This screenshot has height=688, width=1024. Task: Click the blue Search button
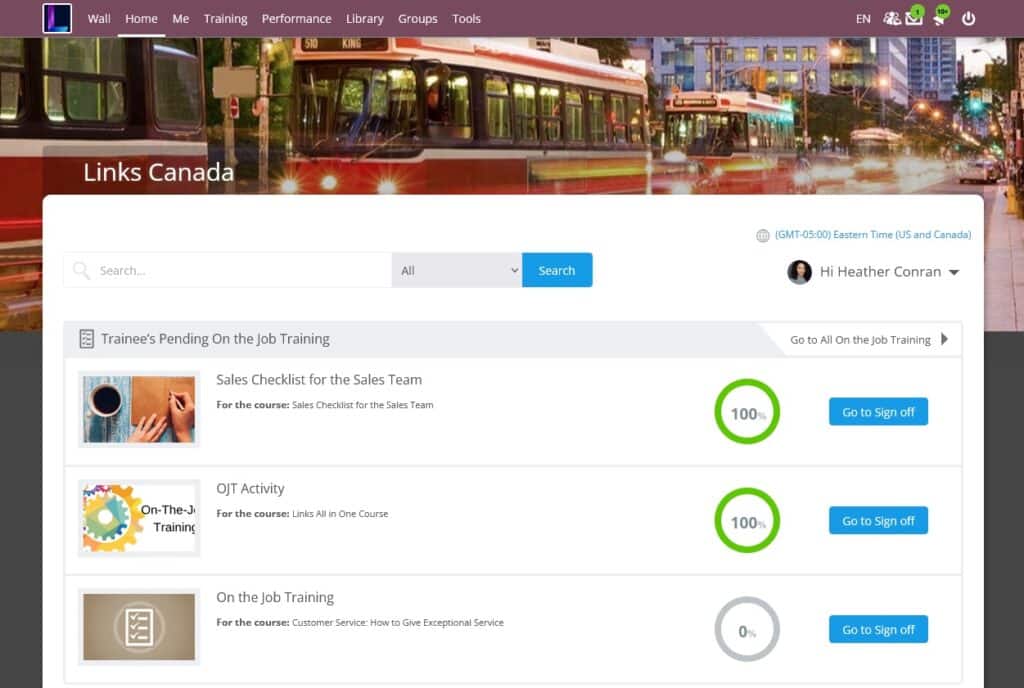point(557,270)
